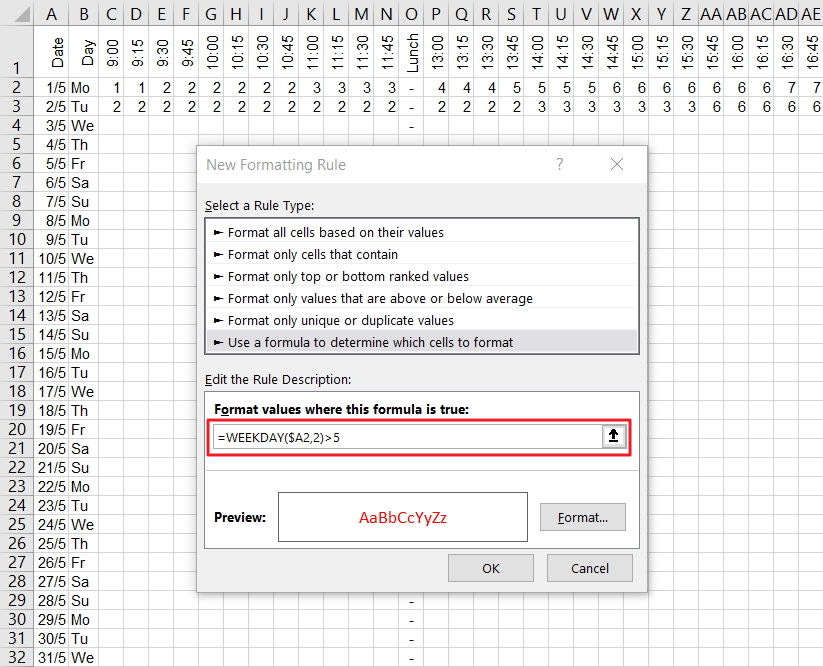
Task: Select column B header
Action: pos(83,14)
